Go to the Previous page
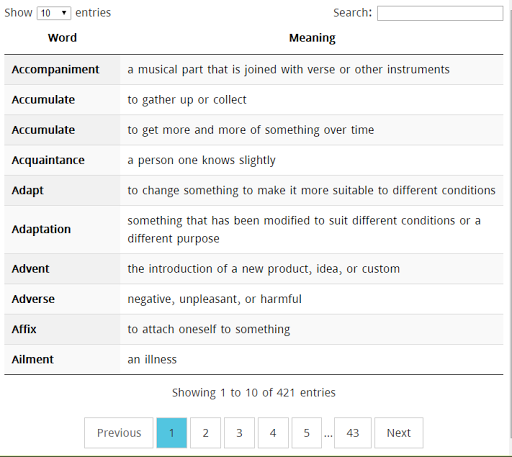 pyautogui.click(x=119, y=433)
